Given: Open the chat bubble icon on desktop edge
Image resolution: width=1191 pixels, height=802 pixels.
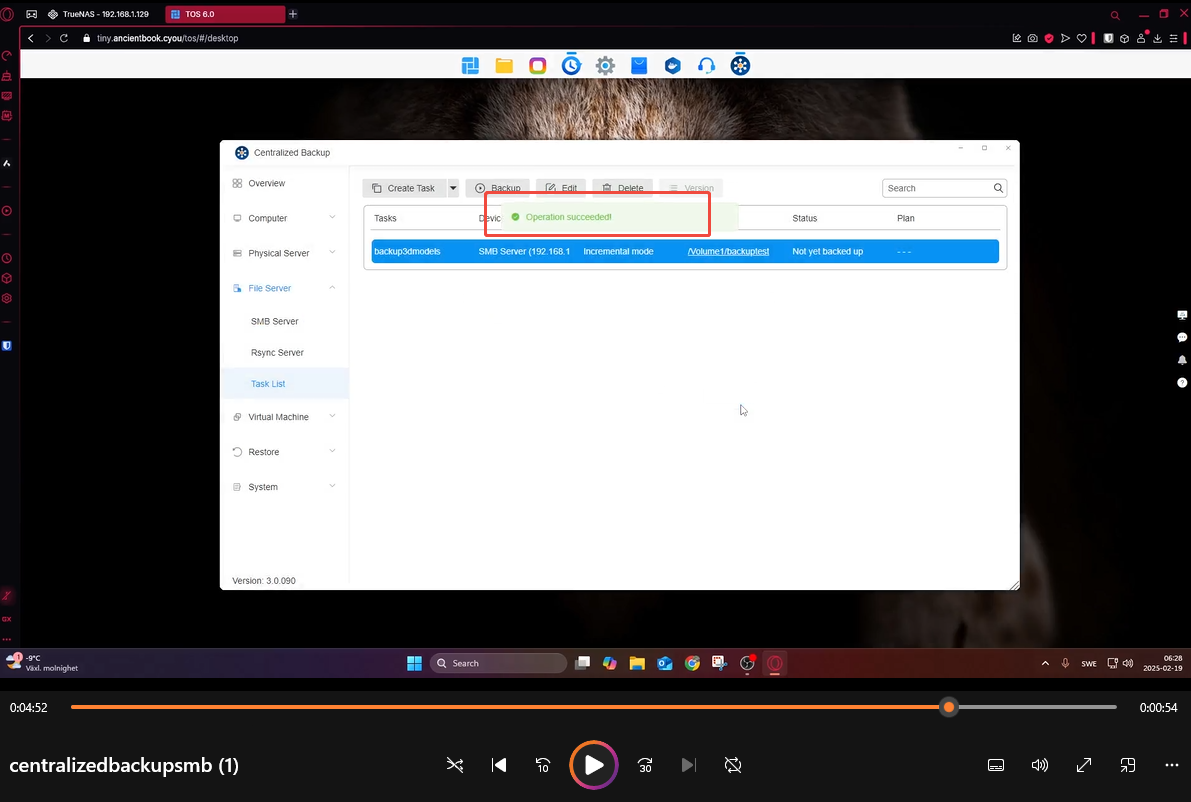Looking at the screenshot, I should tap(1182, 337).
